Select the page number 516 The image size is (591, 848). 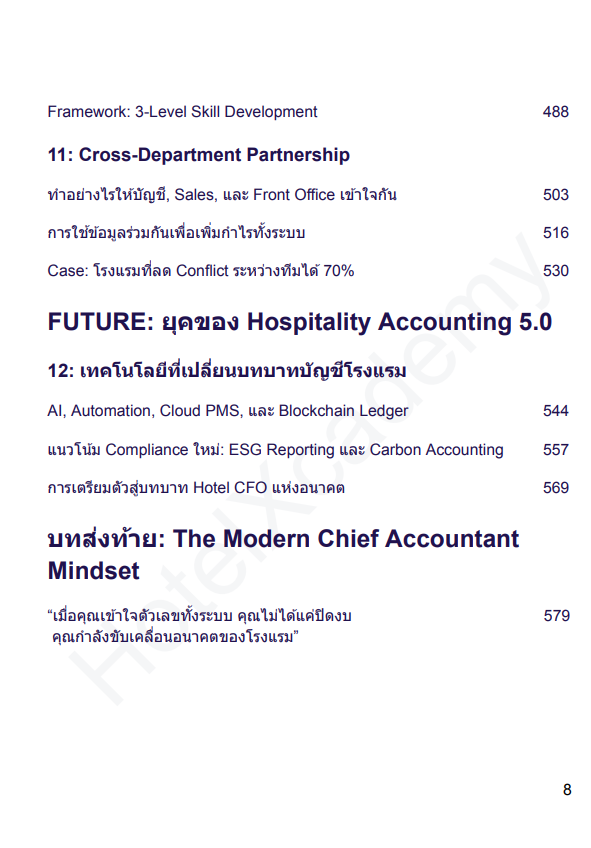[x=556, y=233]
